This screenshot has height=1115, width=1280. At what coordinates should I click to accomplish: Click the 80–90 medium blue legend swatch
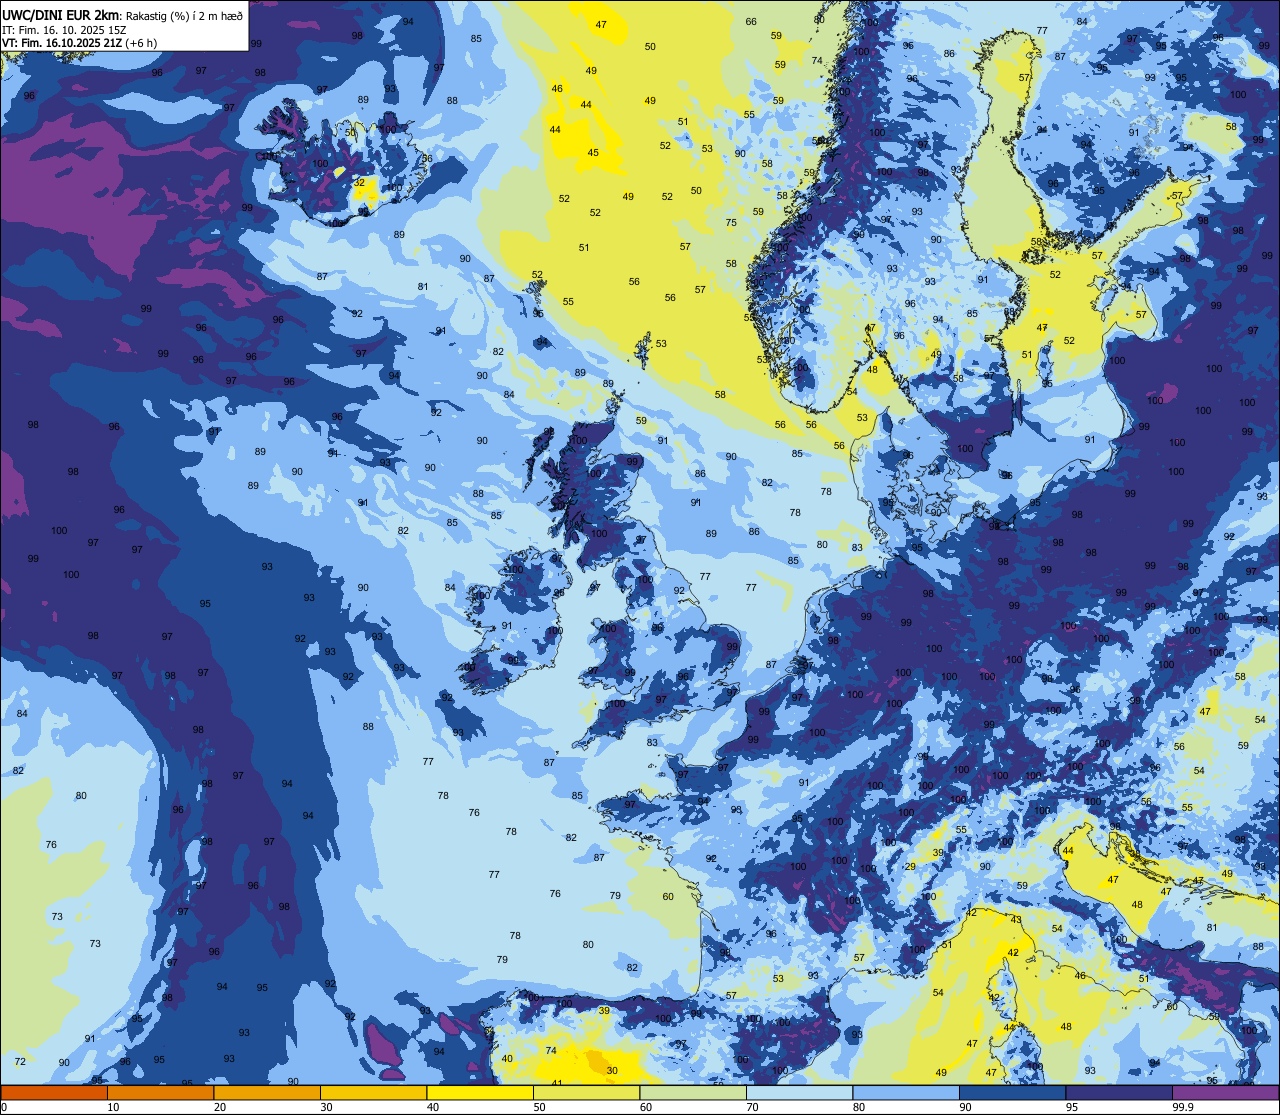click(x=906, y=1093)
